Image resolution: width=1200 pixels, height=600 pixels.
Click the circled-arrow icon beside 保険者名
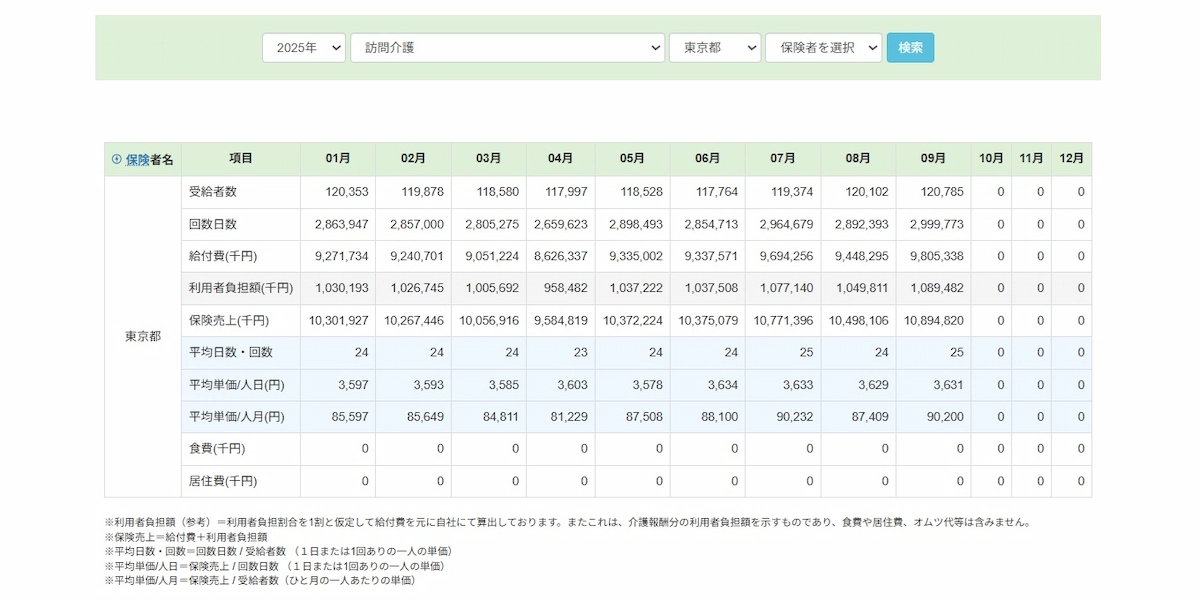(116, 159)
